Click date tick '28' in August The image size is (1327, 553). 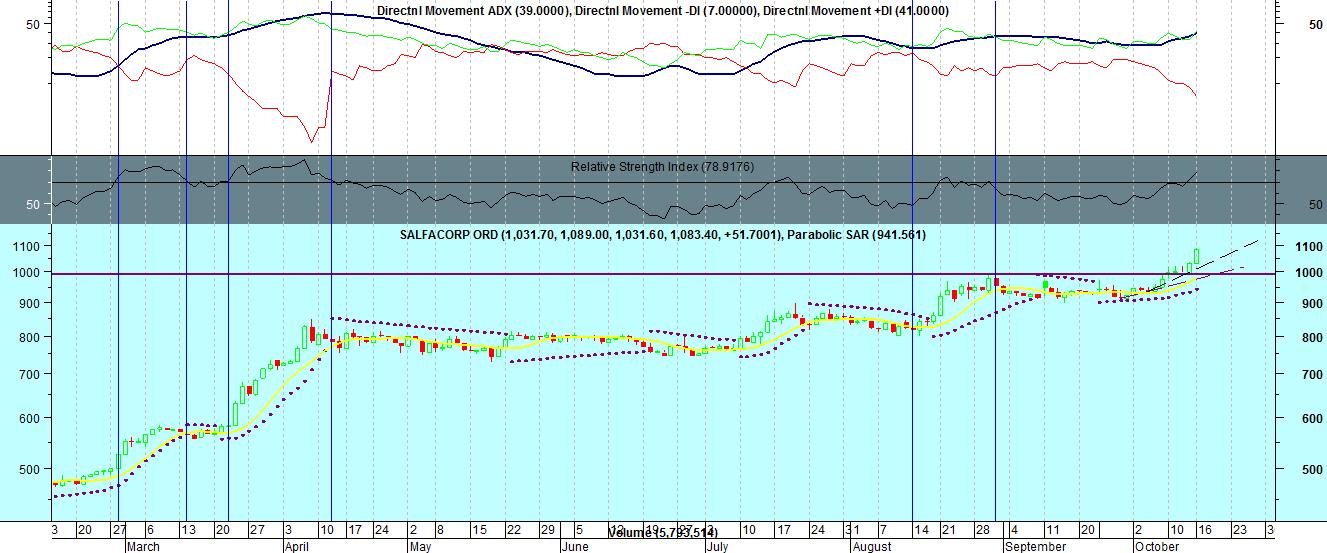click(982, 530)
